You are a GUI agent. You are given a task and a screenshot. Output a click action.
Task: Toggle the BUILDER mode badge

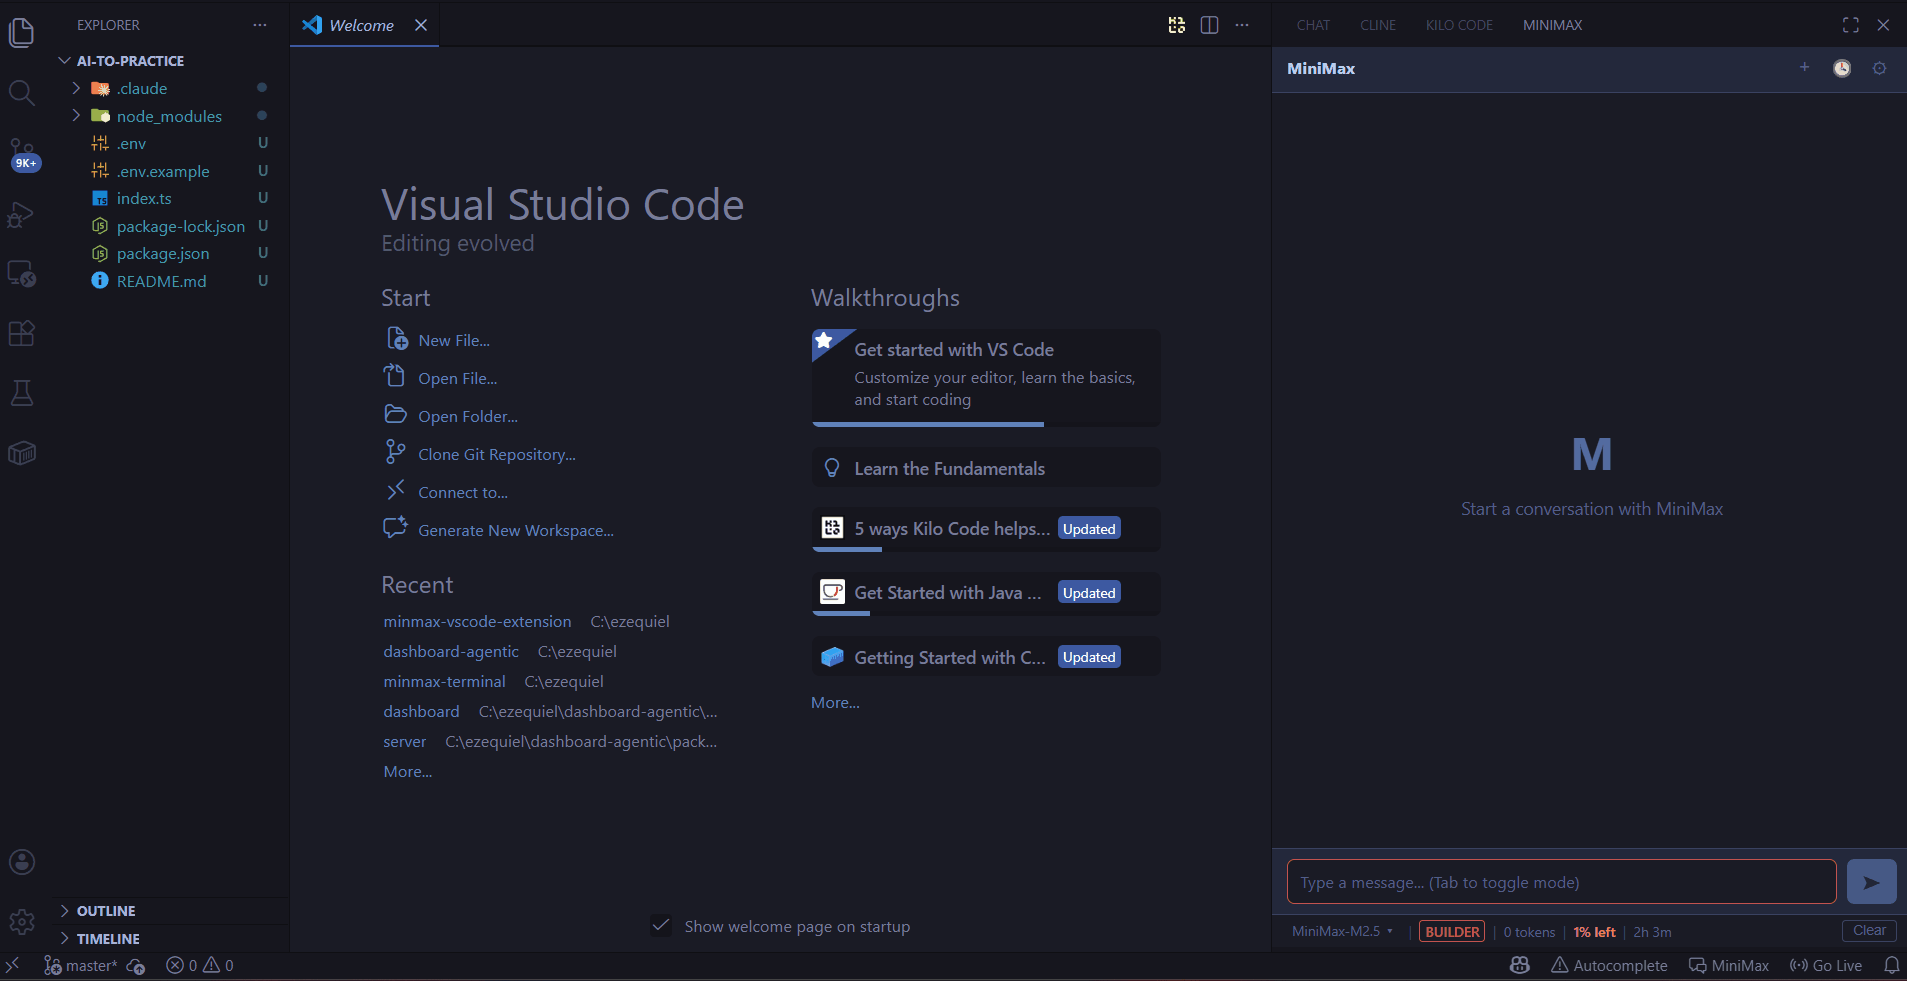[1452, 932]
